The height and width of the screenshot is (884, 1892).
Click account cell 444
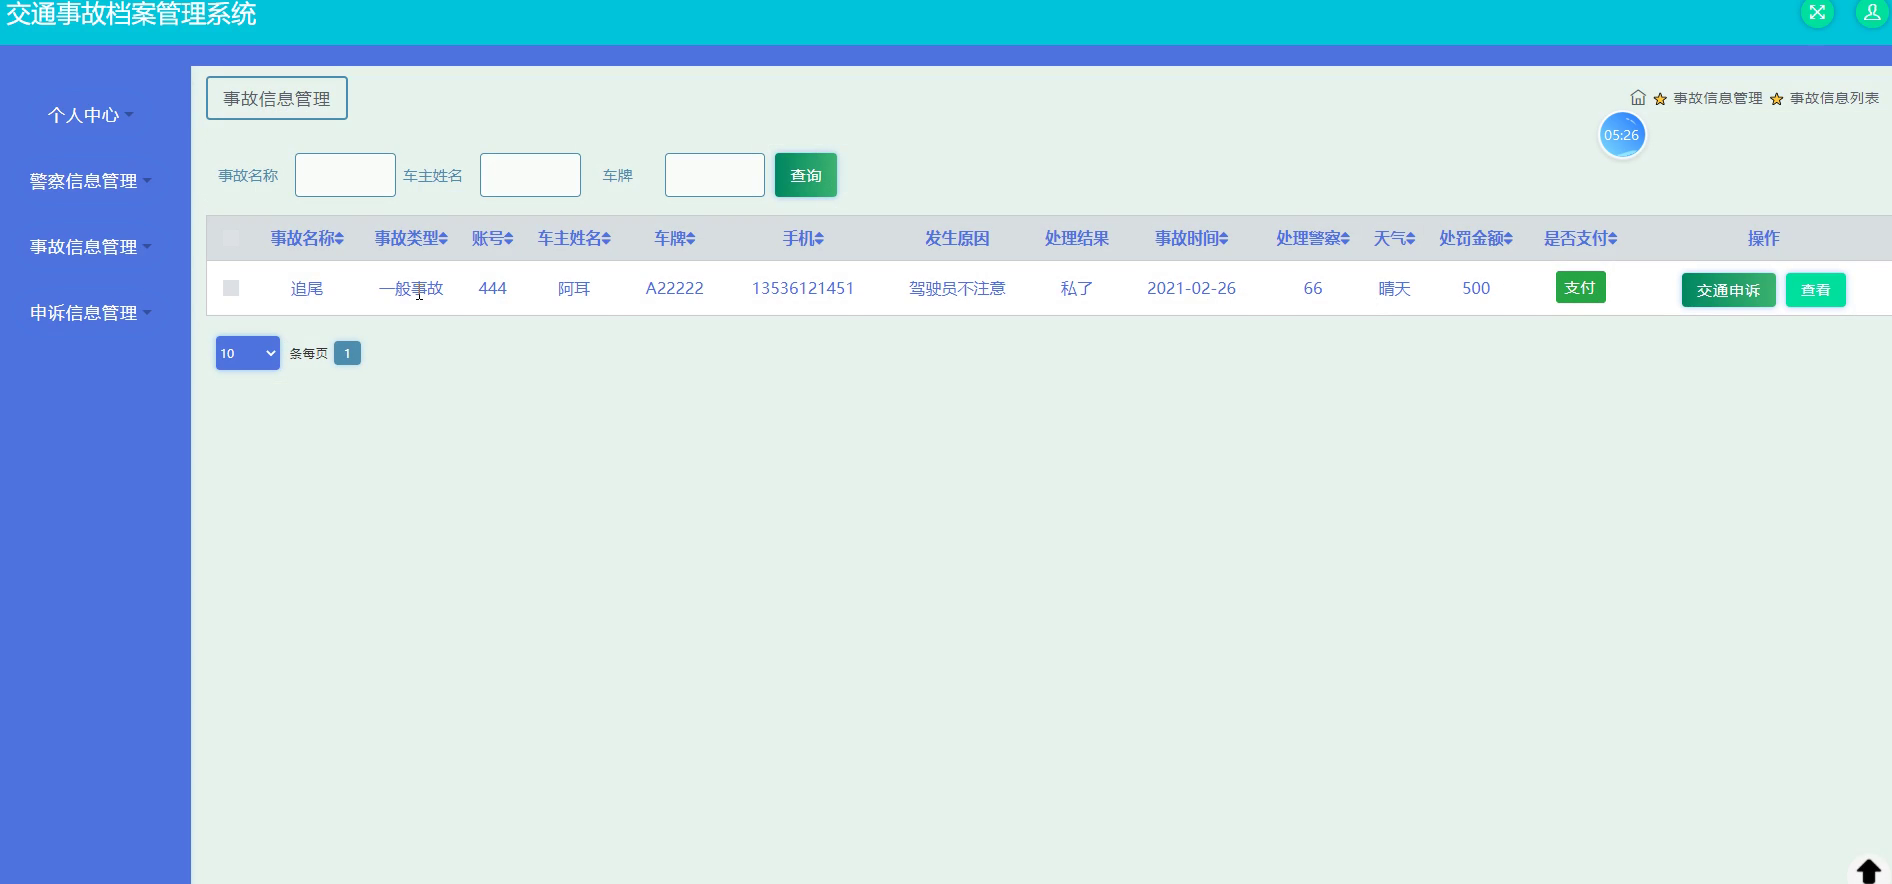[x=492, y=288]
